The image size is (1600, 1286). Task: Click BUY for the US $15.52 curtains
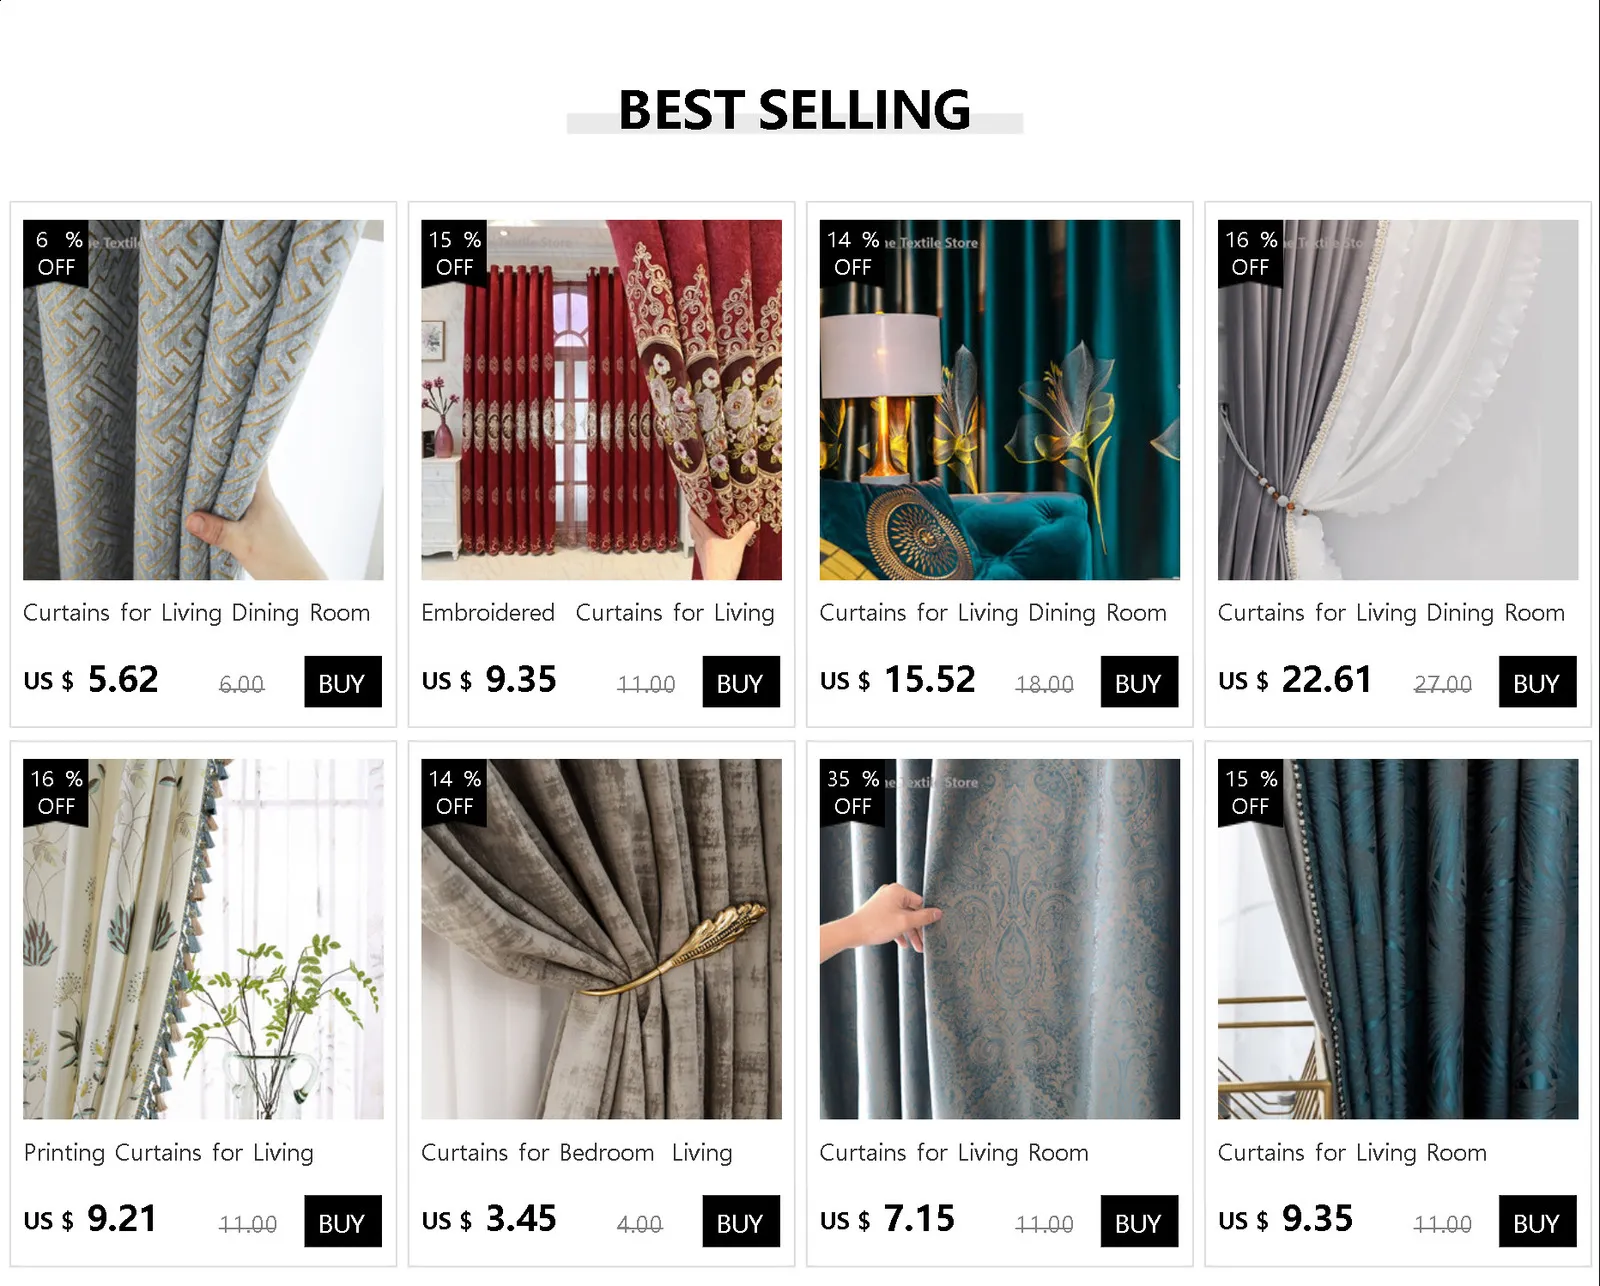1139,682
